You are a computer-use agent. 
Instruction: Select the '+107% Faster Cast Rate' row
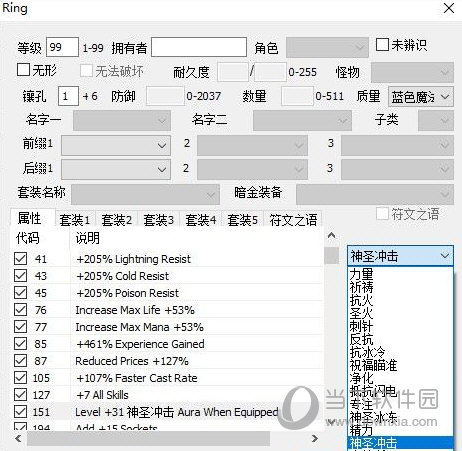pyautogui.click(x=167, y=378)
